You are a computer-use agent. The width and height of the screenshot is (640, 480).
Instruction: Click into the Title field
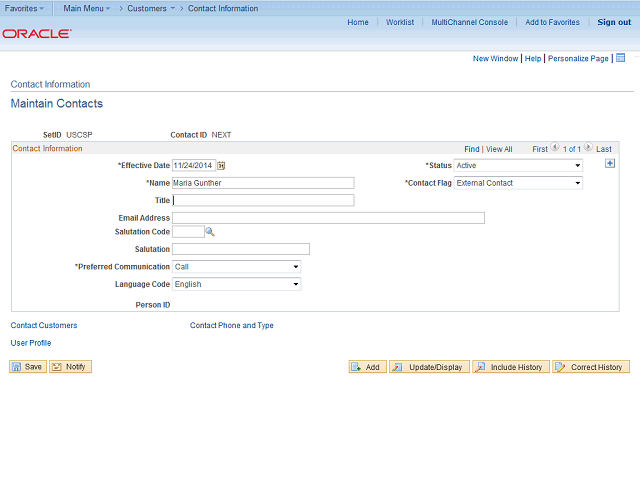click(x=263, y=200)
